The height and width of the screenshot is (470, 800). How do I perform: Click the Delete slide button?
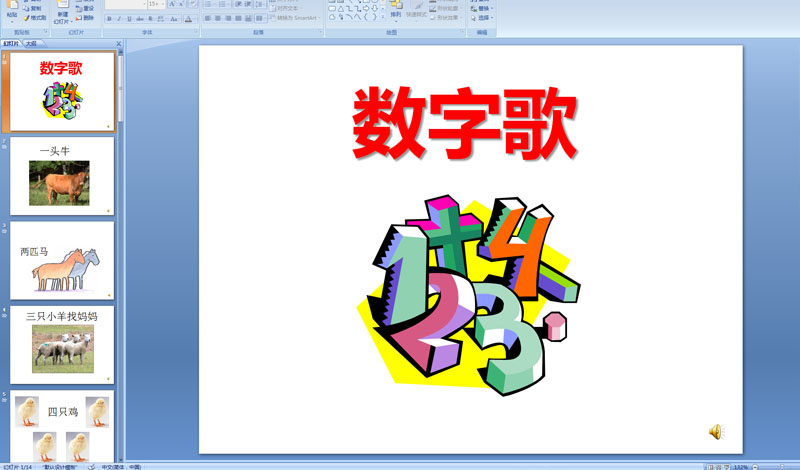click(x=86, y=18)
